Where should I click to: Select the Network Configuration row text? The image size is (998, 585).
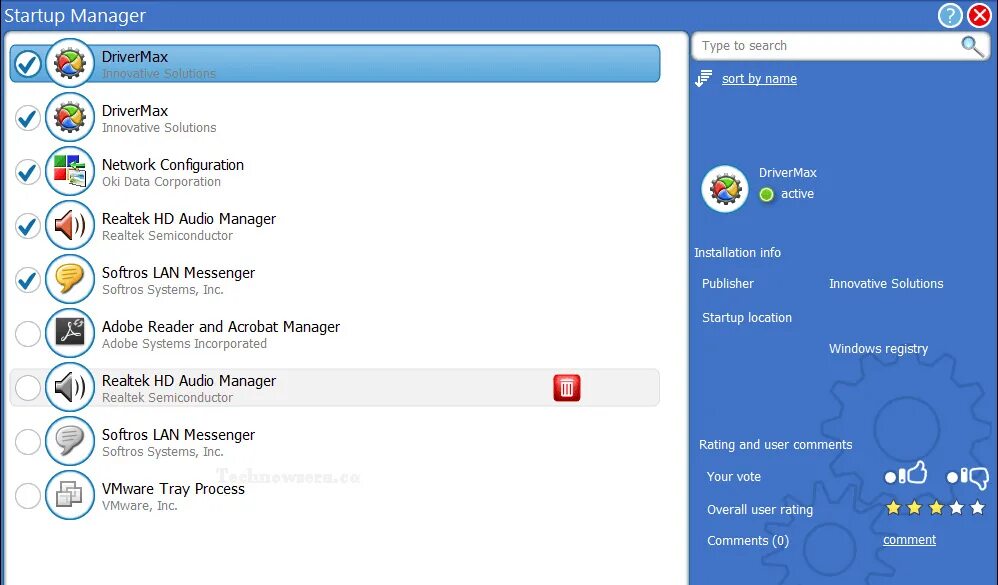[172, 165]
